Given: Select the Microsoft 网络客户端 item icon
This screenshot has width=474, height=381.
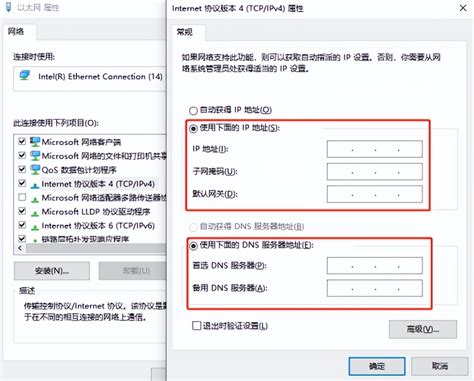Looking at the screenshot, I should coord(35,142).
